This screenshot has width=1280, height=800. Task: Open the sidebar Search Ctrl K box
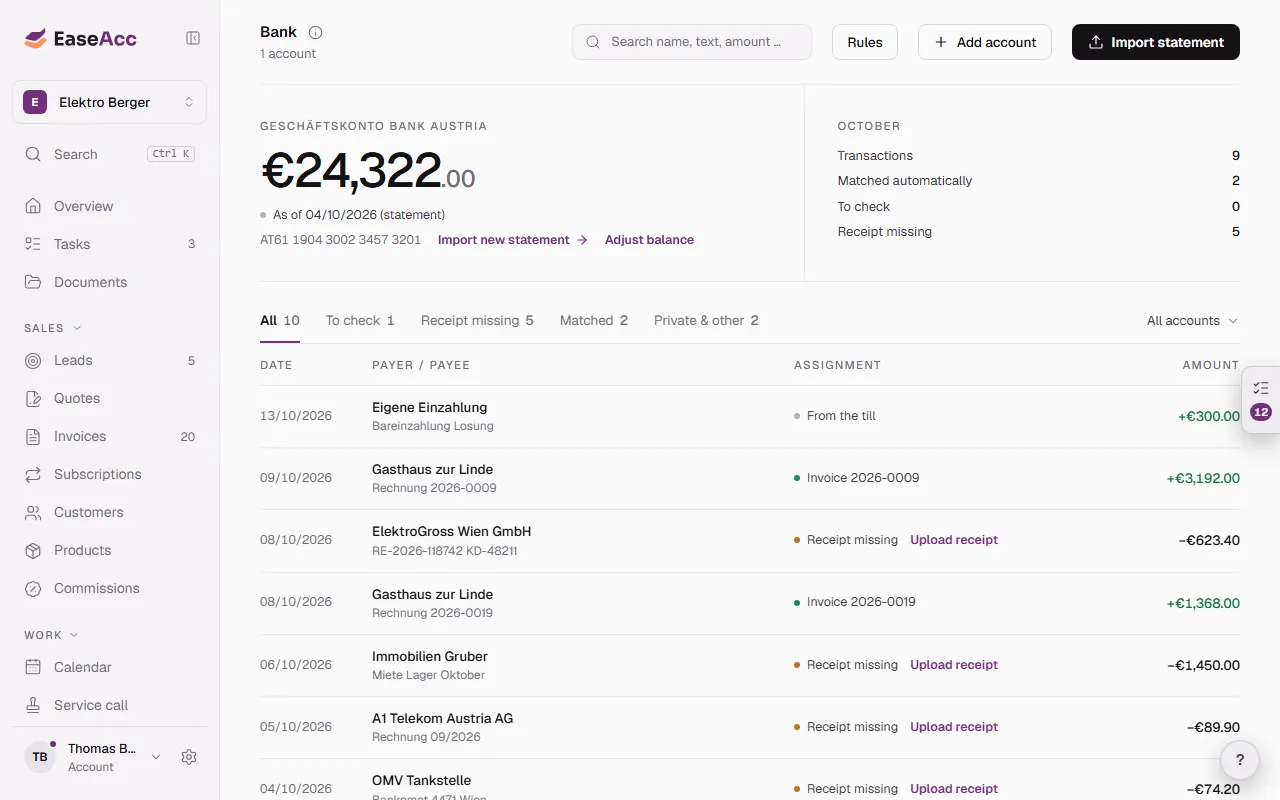coord(110,154)
